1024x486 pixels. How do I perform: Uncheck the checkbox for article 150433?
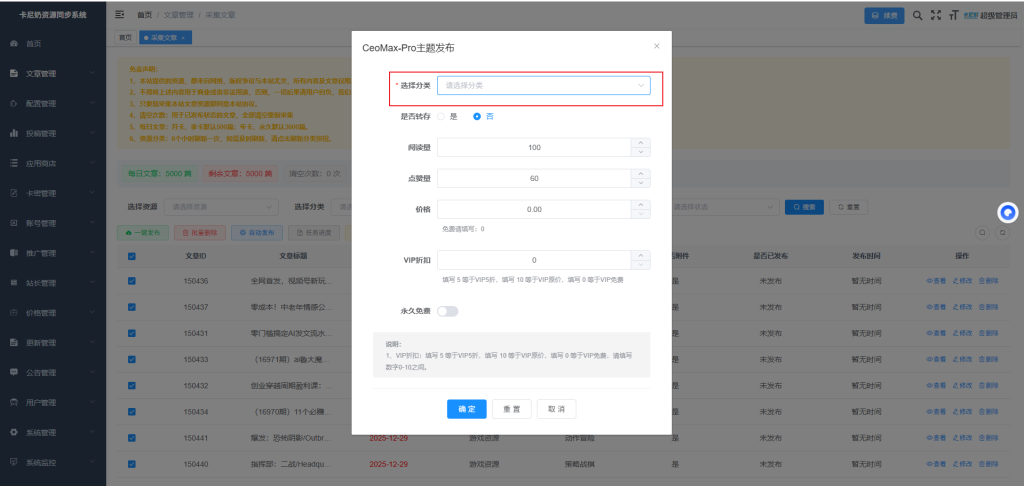(x=132, y=359)
